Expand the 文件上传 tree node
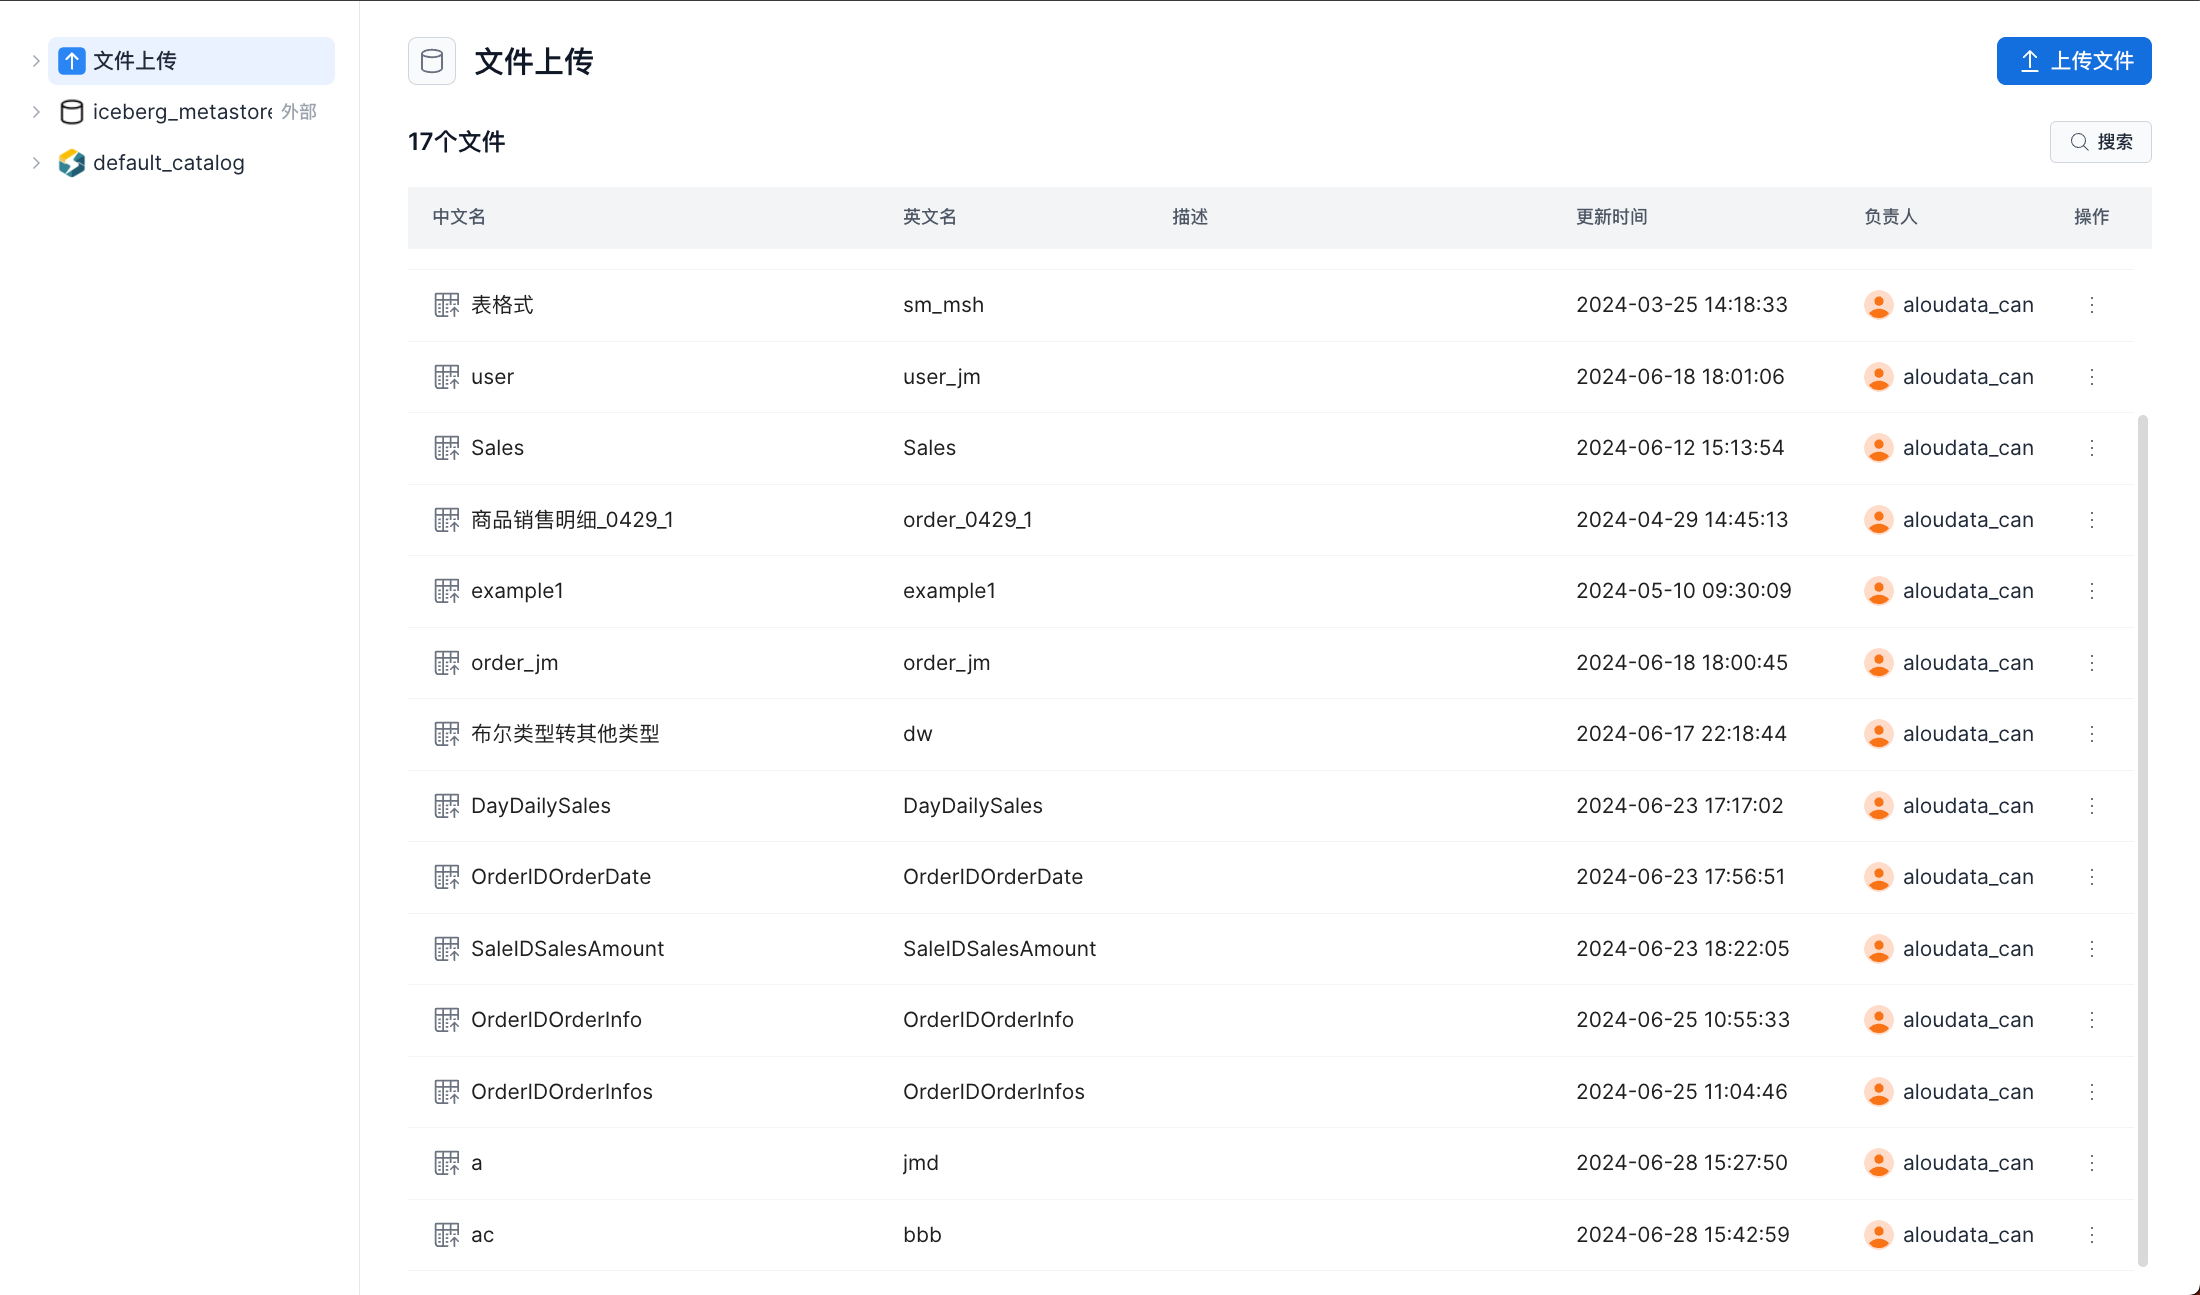The width and height of the screenshot is (2200, 1295). (36, 61)
